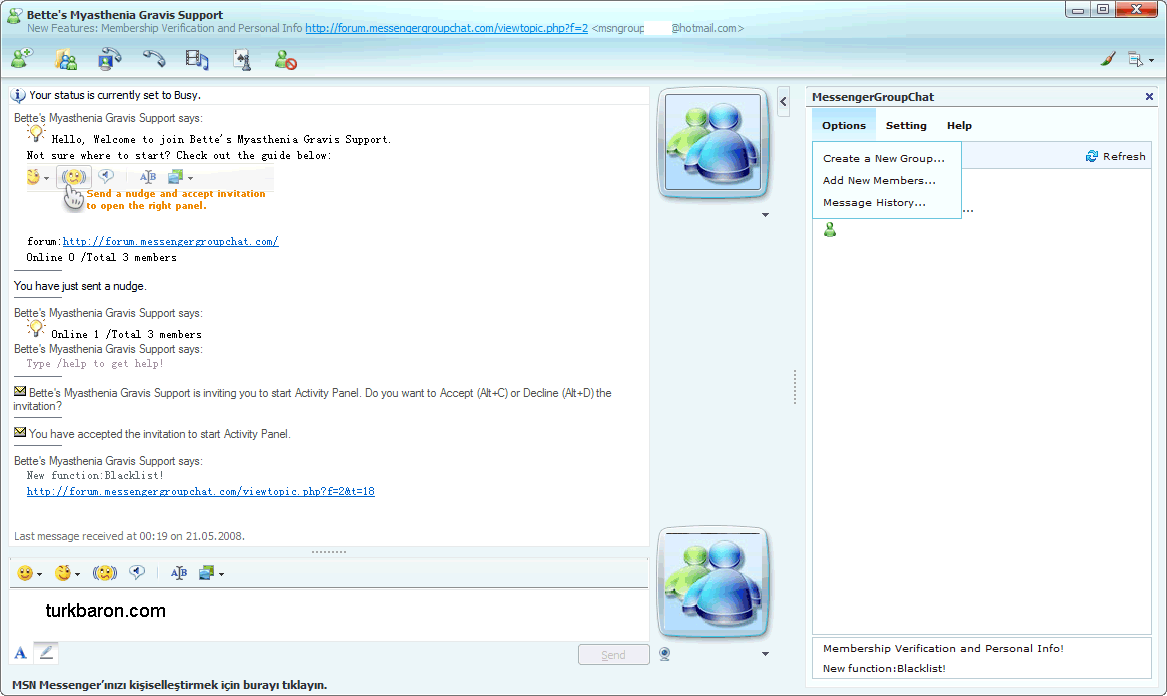Open the Setting menu in MessengerGroupChat

[x=906, y=126]
